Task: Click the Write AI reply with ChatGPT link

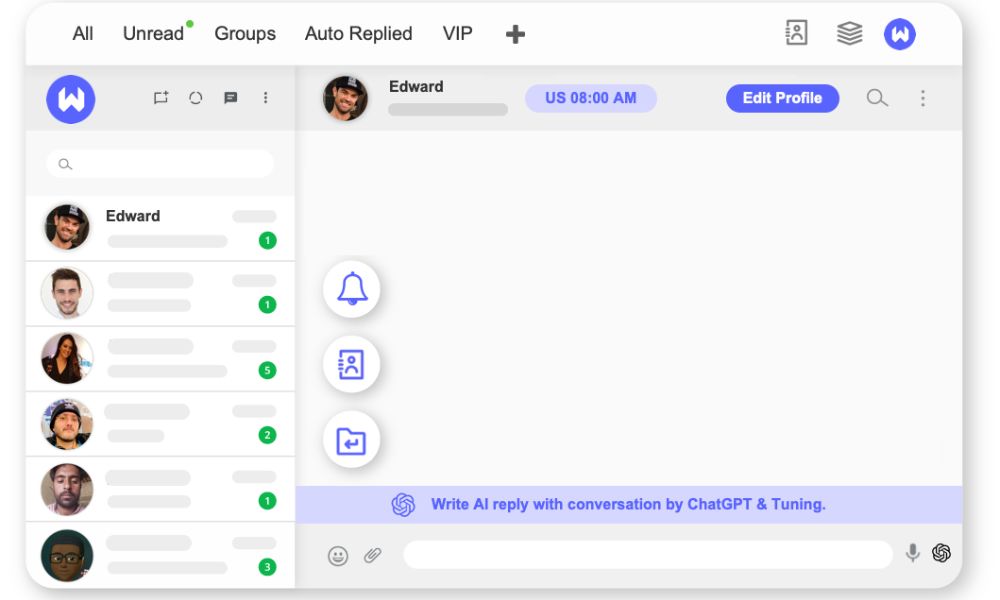Action: pos(628,504)
